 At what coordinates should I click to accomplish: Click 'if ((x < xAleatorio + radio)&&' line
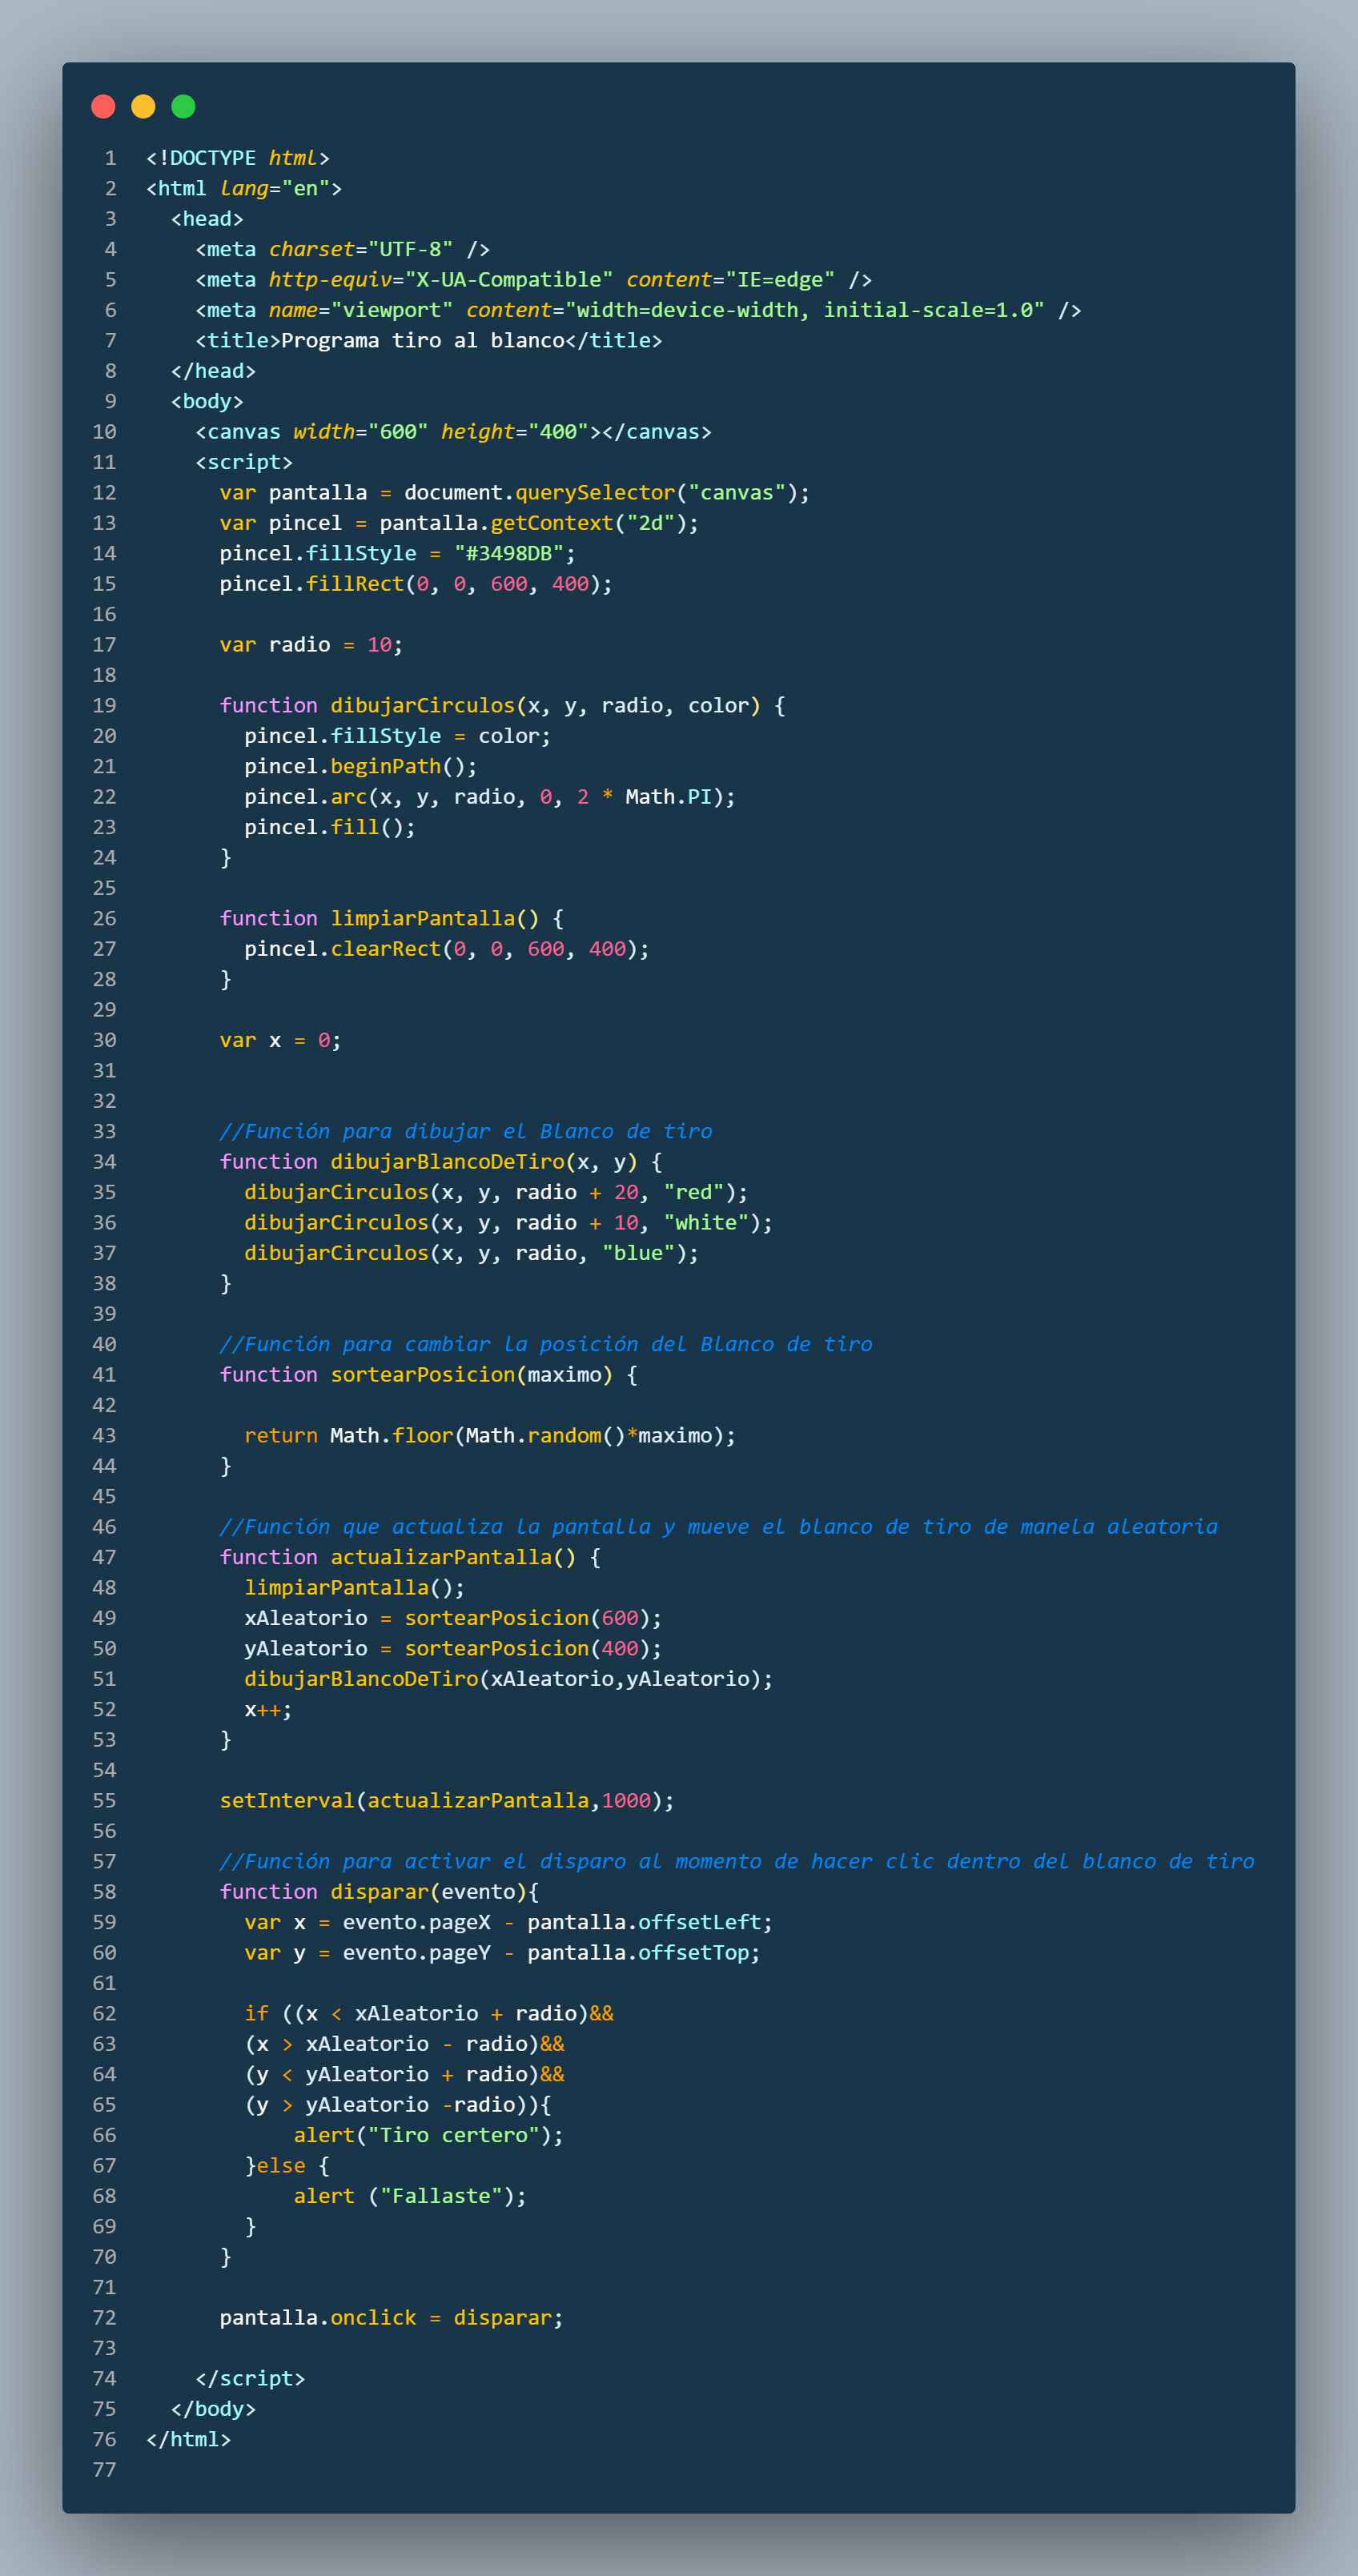pyautogui.click(x=429, y=2013)
